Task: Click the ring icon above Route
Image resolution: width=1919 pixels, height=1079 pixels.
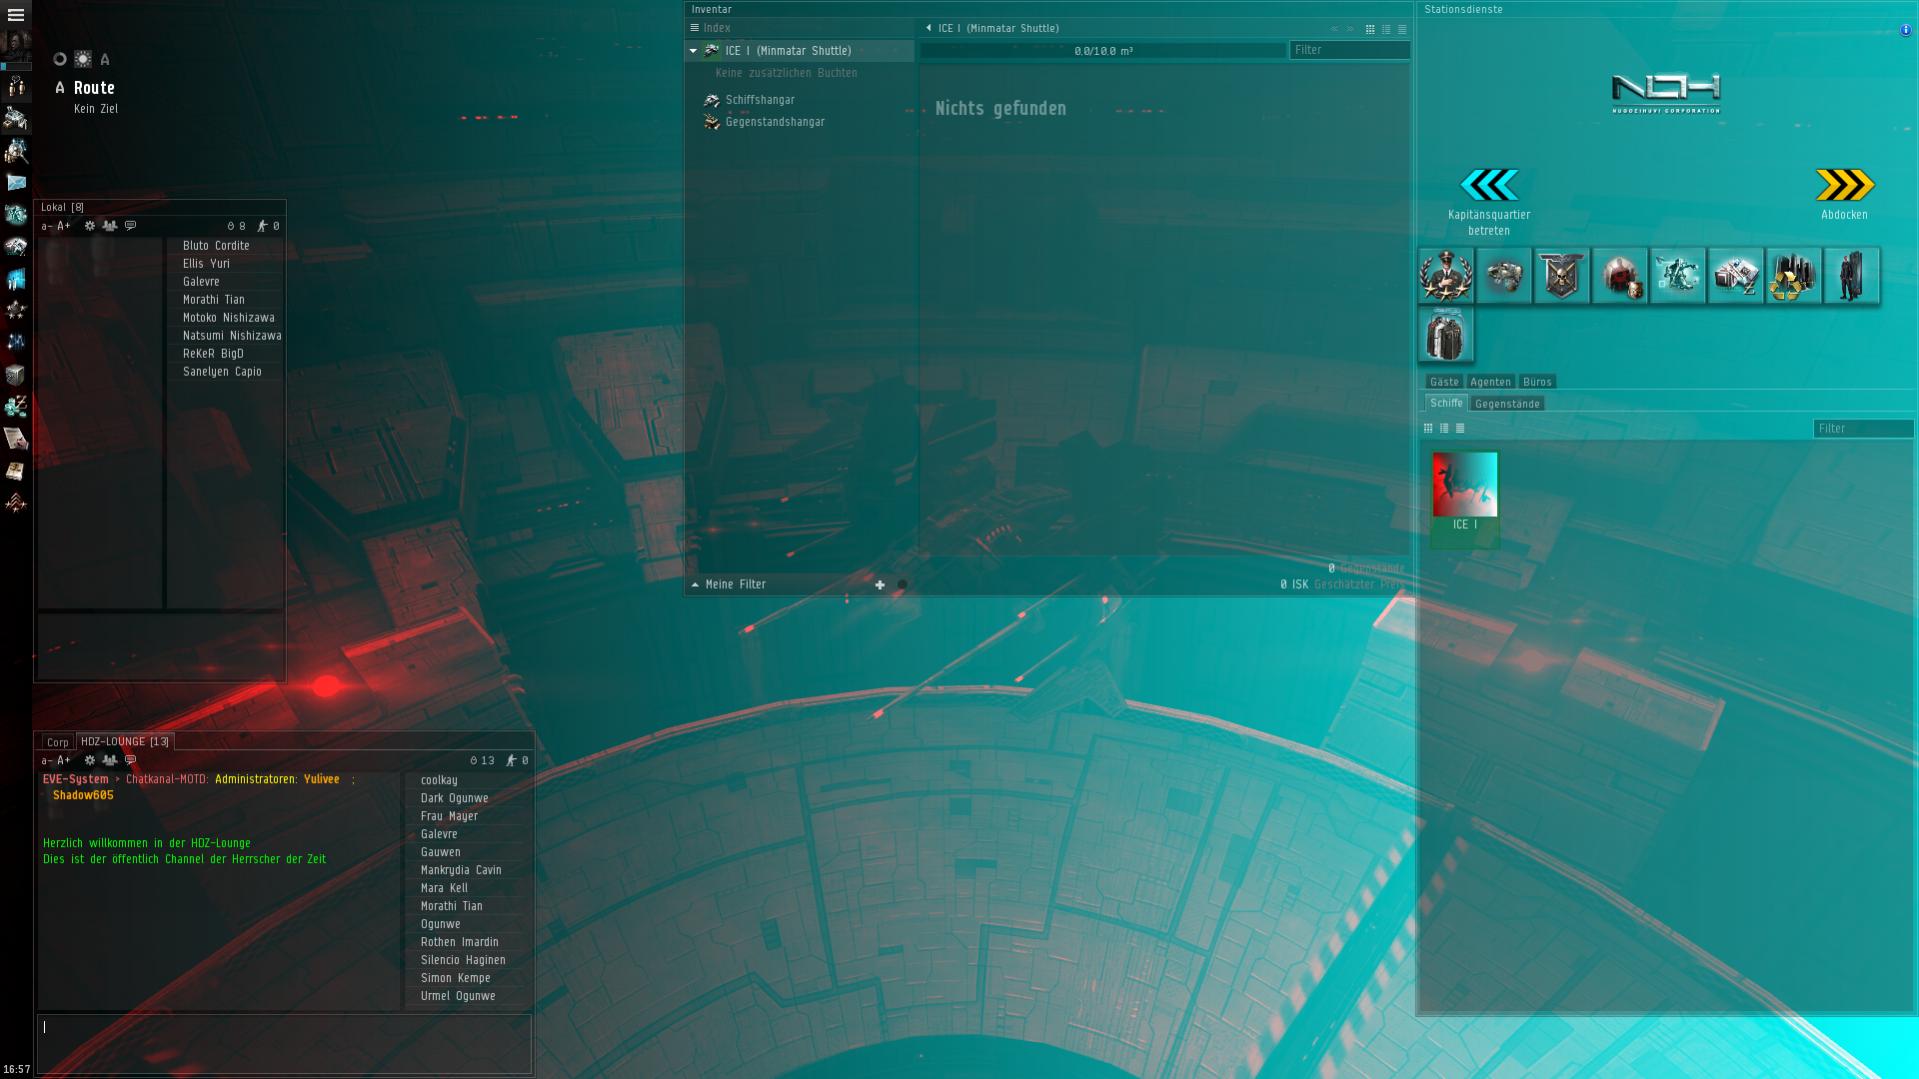Action: click(60, 59)
